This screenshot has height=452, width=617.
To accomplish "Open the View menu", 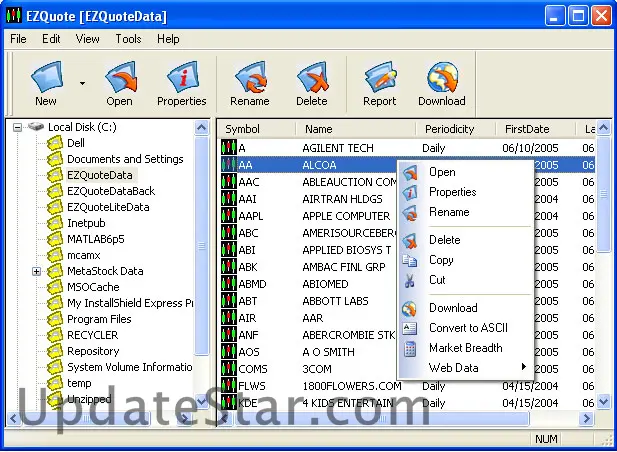I will pos(87,39).
